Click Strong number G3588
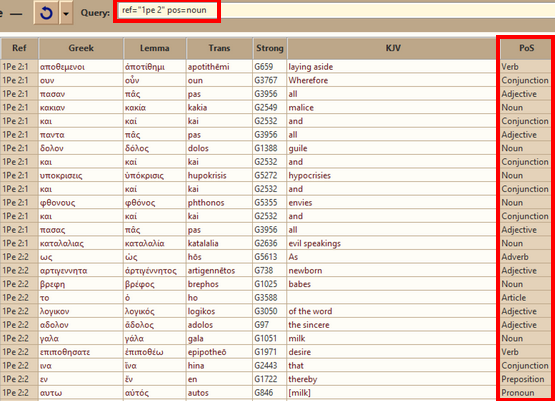Viewport: 555px width, 401px height. [265, 298]
